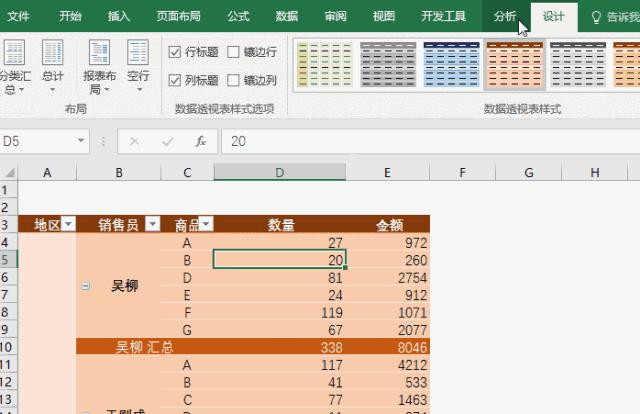
Task: Select column H header
Action: click(x=595, y=173)
